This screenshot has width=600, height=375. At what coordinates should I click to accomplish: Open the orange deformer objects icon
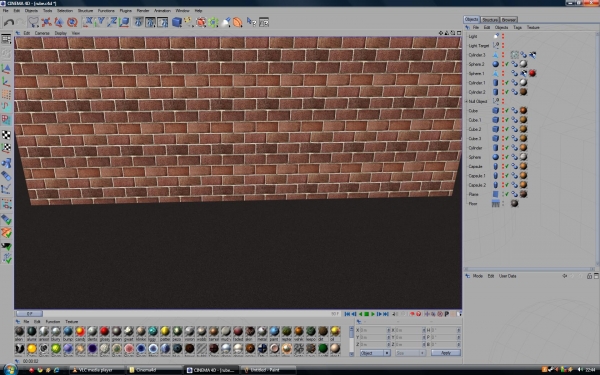[238, 22]
